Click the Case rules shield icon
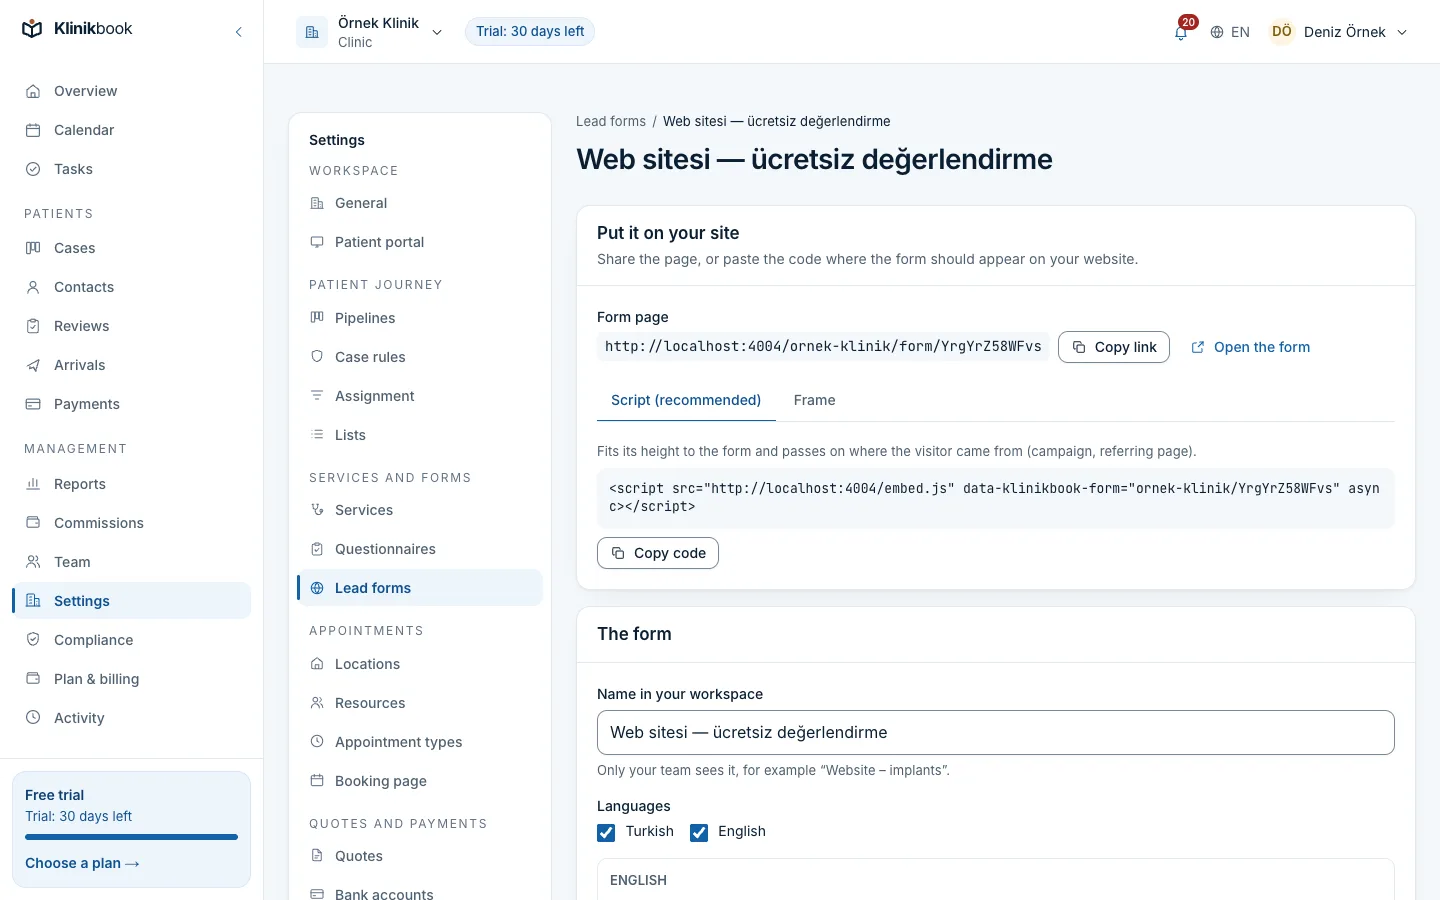1440x900 pixels. point(317,357)
